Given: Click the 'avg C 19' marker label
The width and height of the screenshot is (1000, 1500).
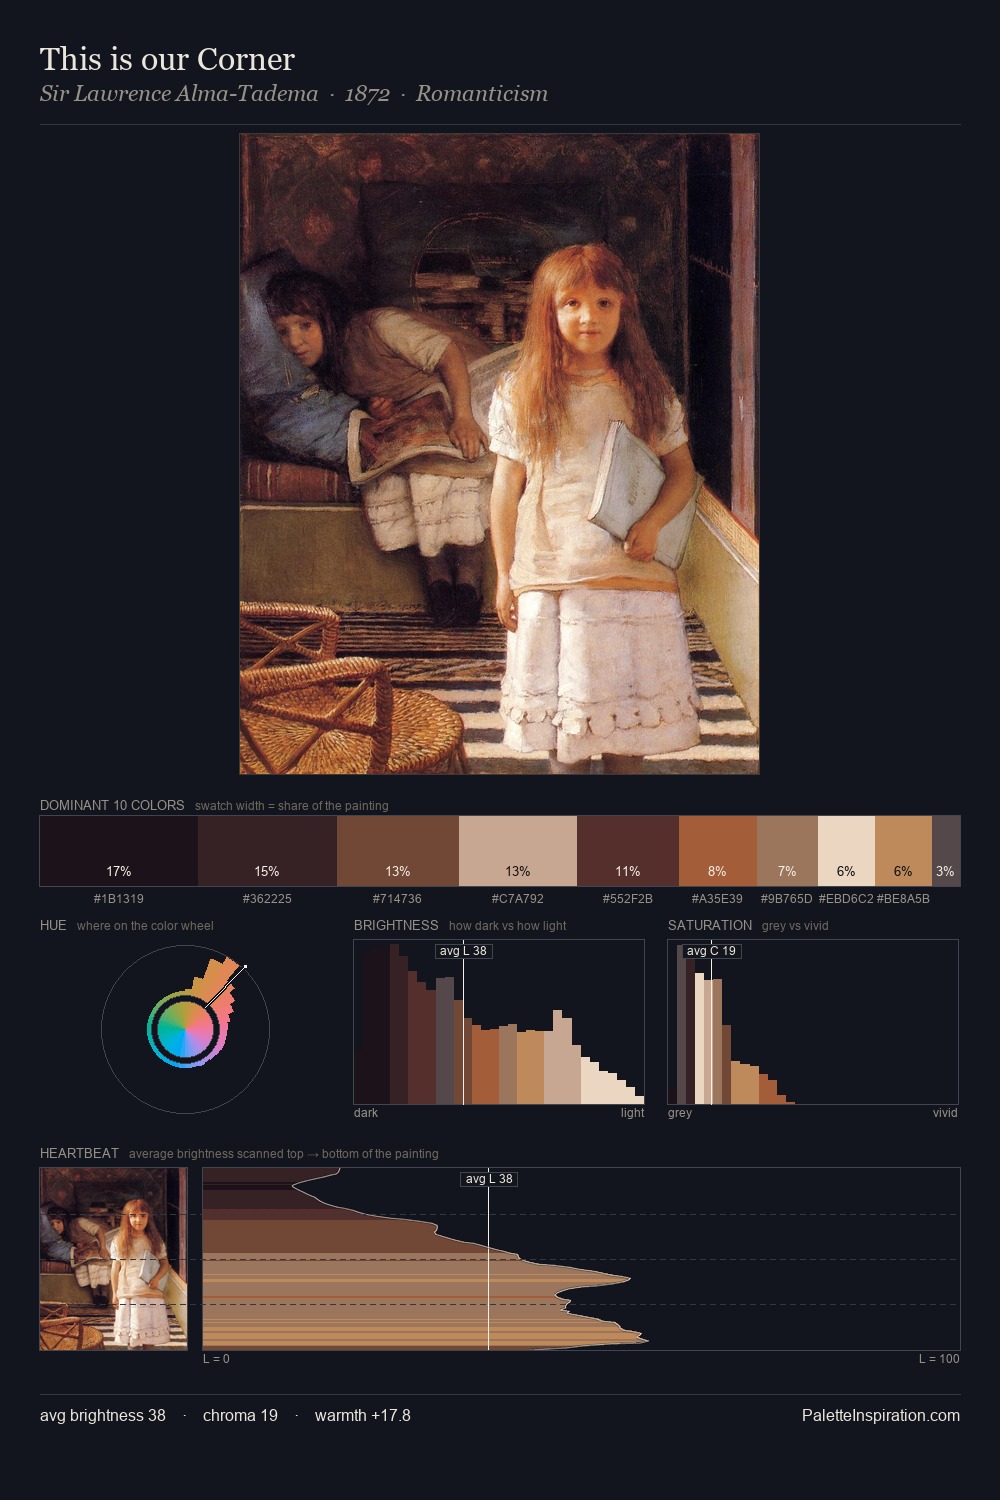Looking at the screenshot, I should click(711, 951).
